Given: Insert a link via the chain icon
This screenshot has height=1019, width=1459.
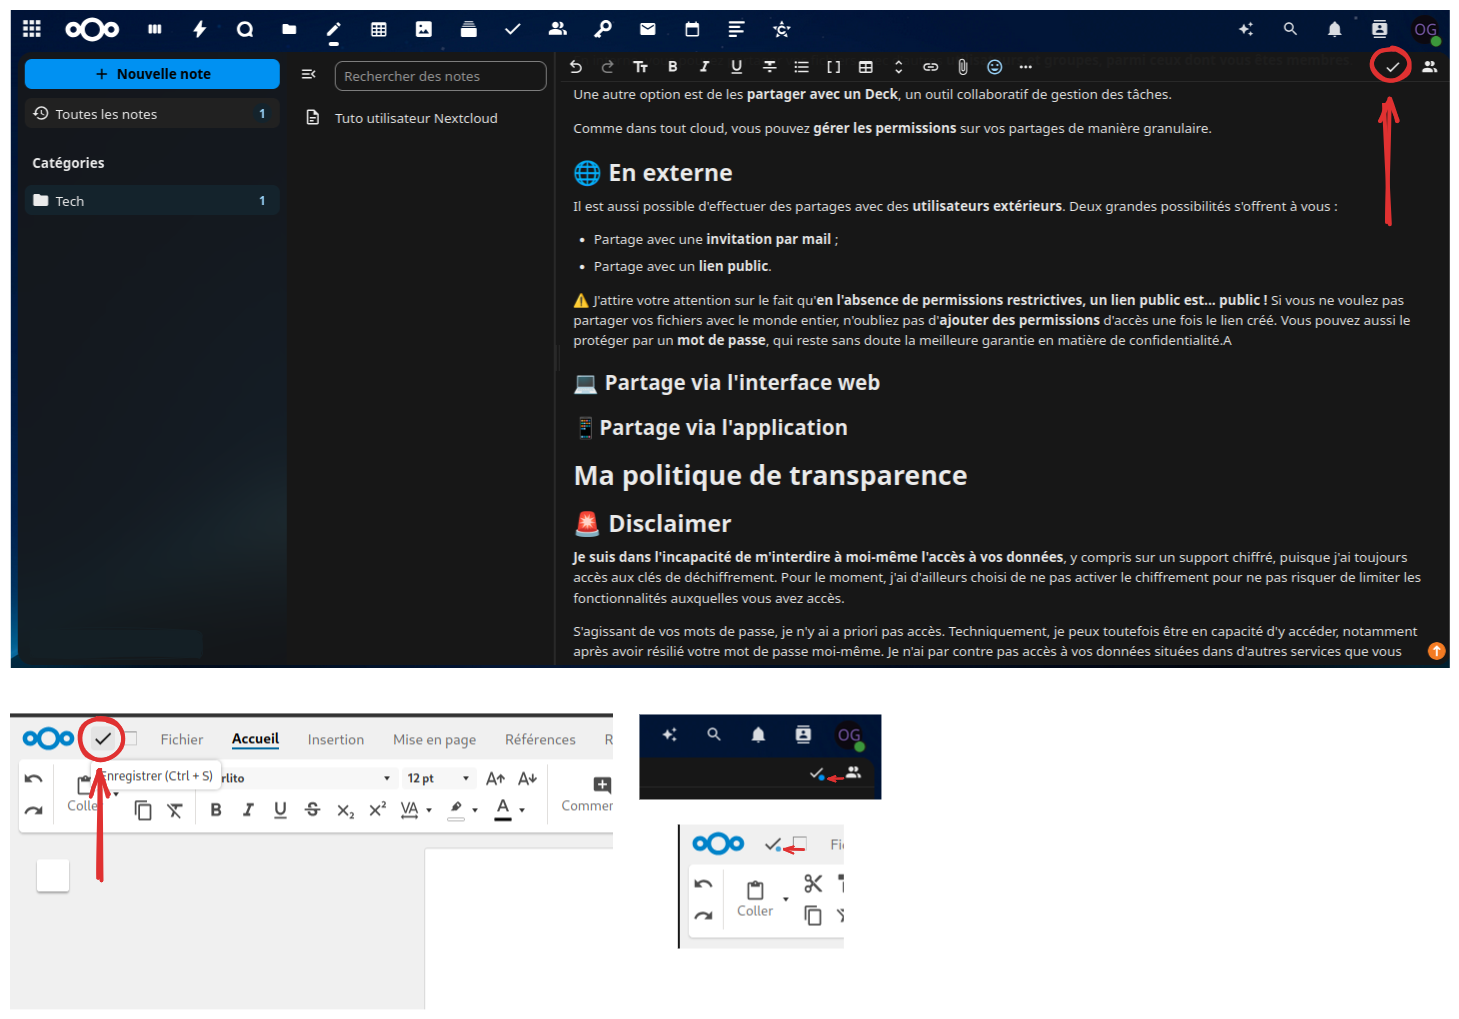Looking at the screenshot, I should pos(930,67).
